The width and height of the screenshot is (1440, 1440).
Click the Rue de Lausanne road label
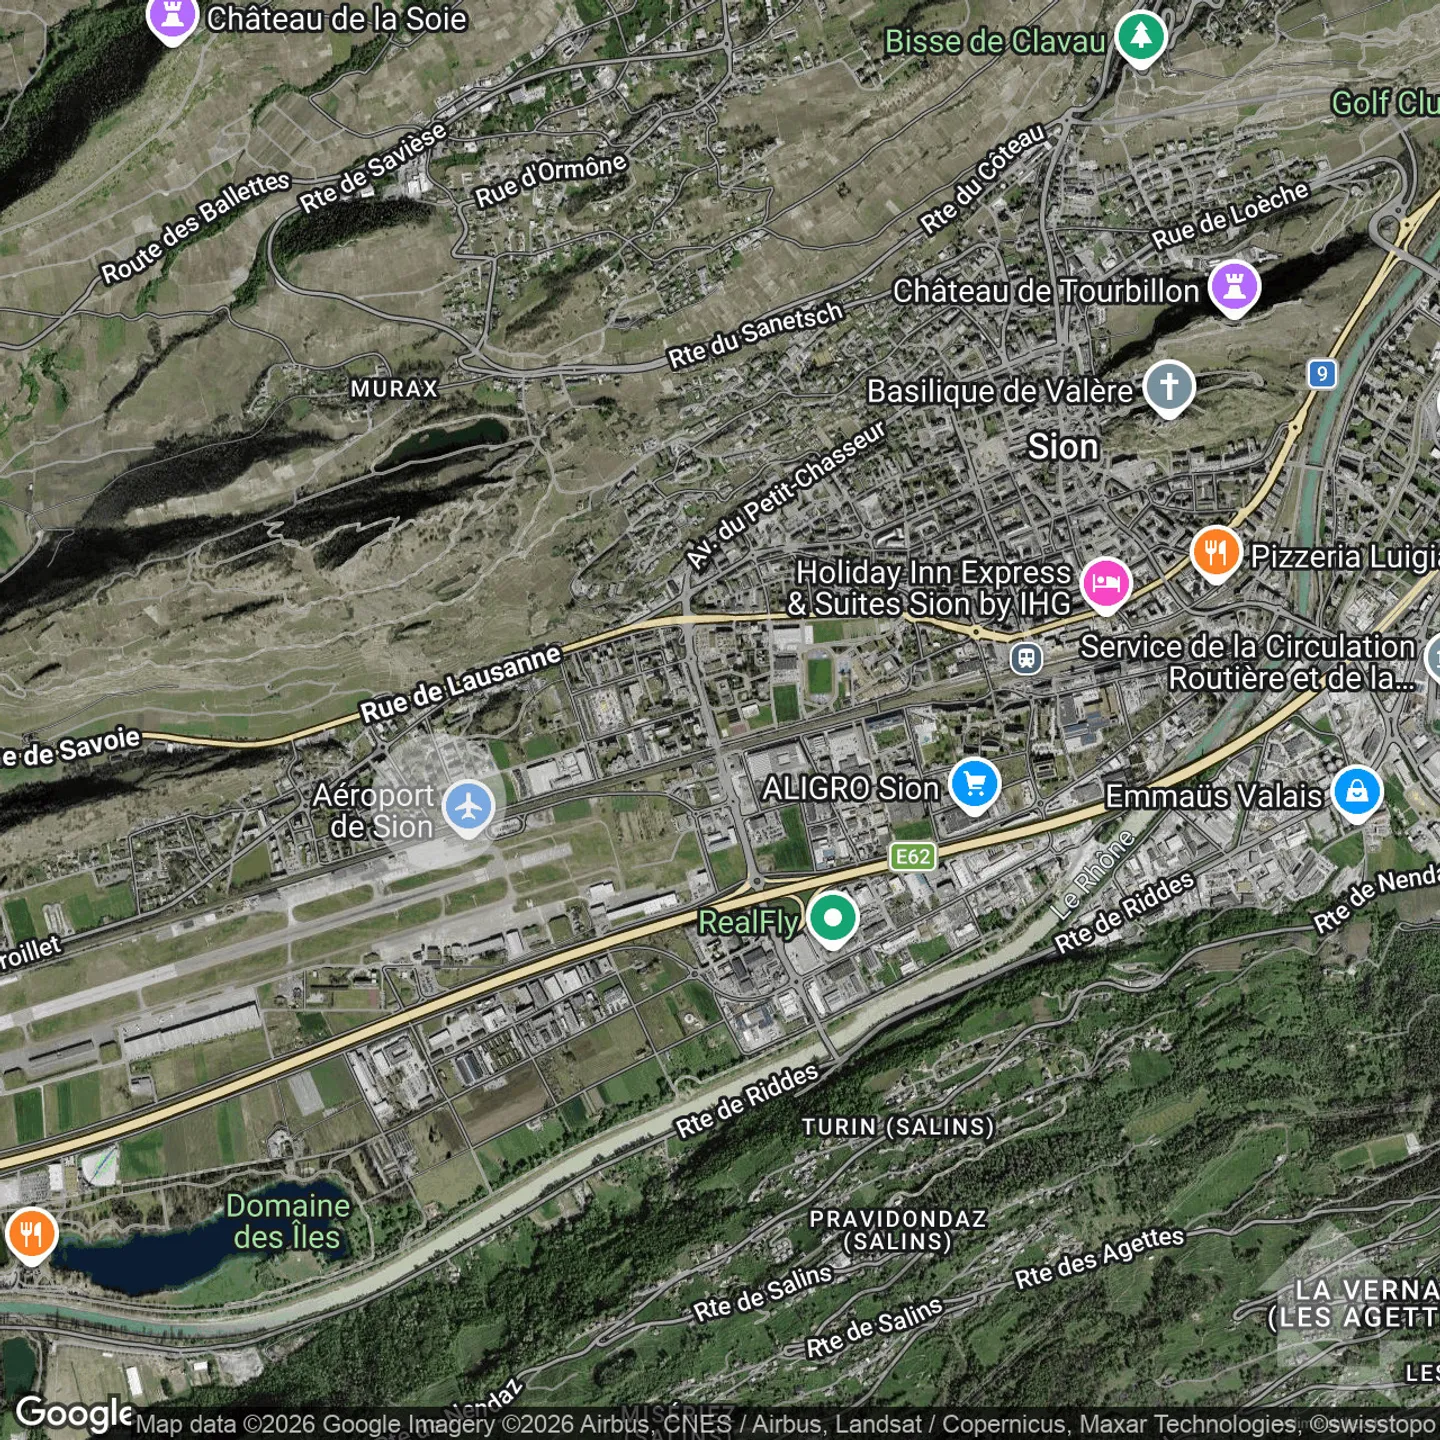coord(461,684)
